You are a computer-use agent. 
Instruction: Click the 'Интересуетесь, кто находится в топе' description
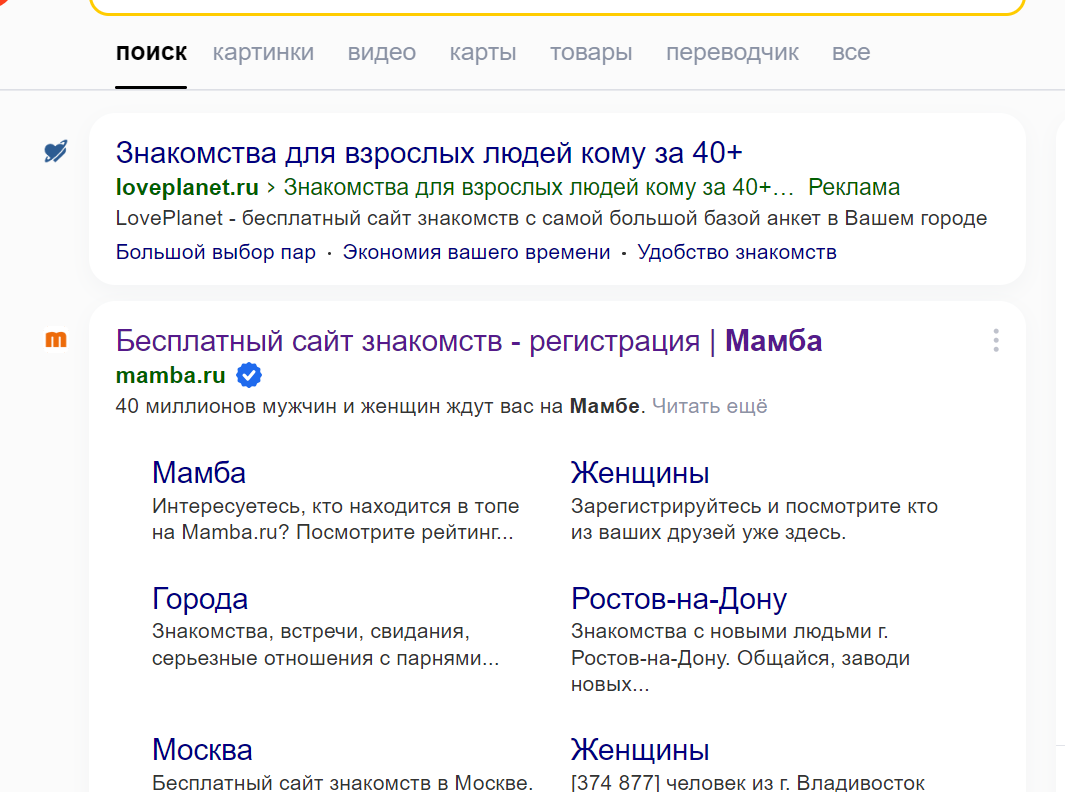click(x=336, y=519)
